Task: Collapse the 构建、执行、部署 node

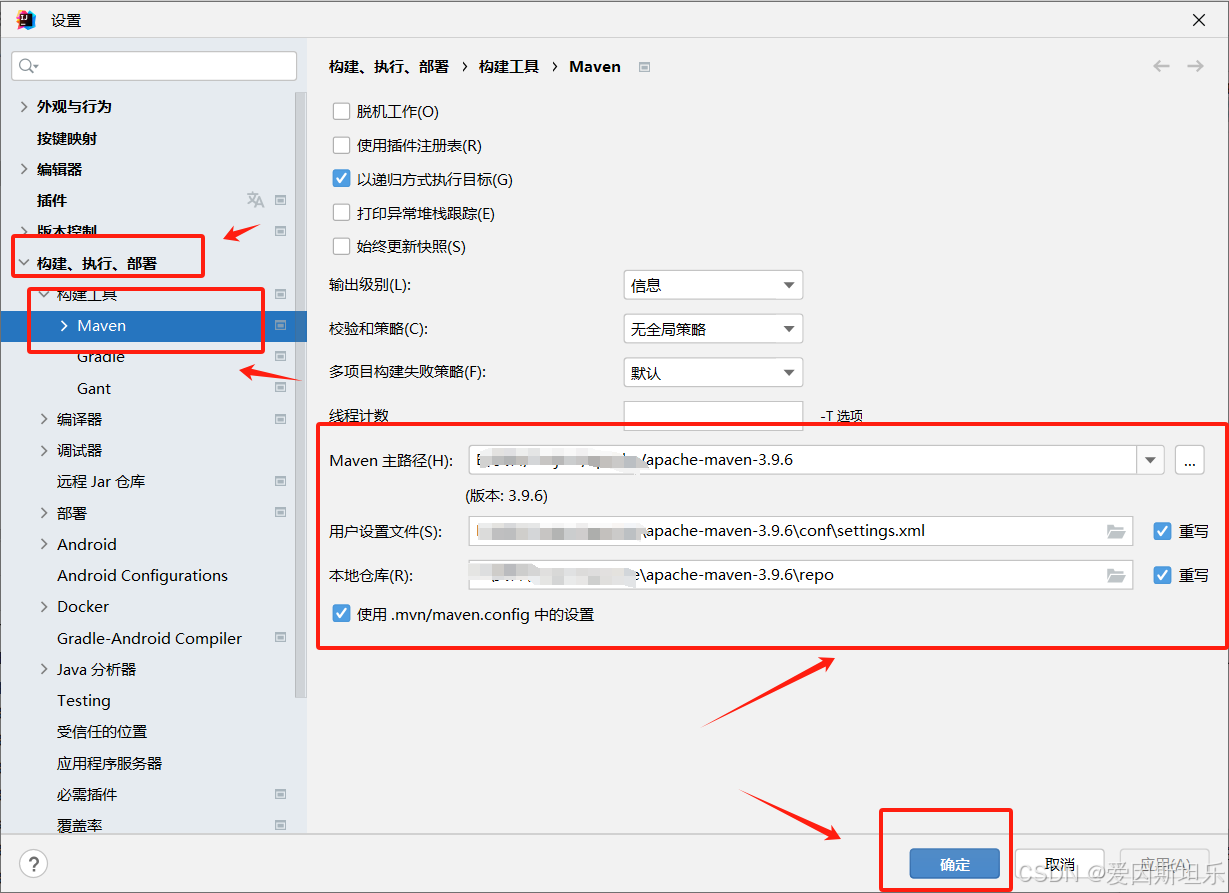Action: tap(24, 263)
